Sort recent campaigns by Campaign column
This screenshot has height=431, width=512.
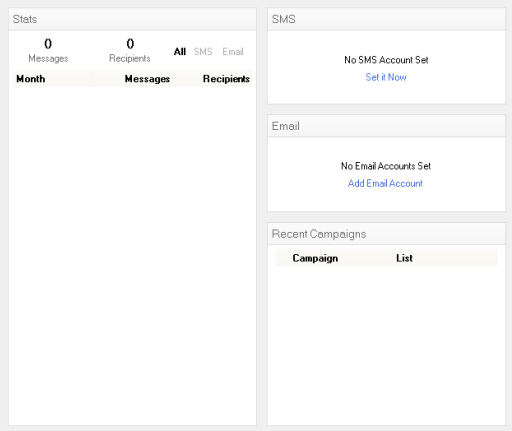(315, 258)
